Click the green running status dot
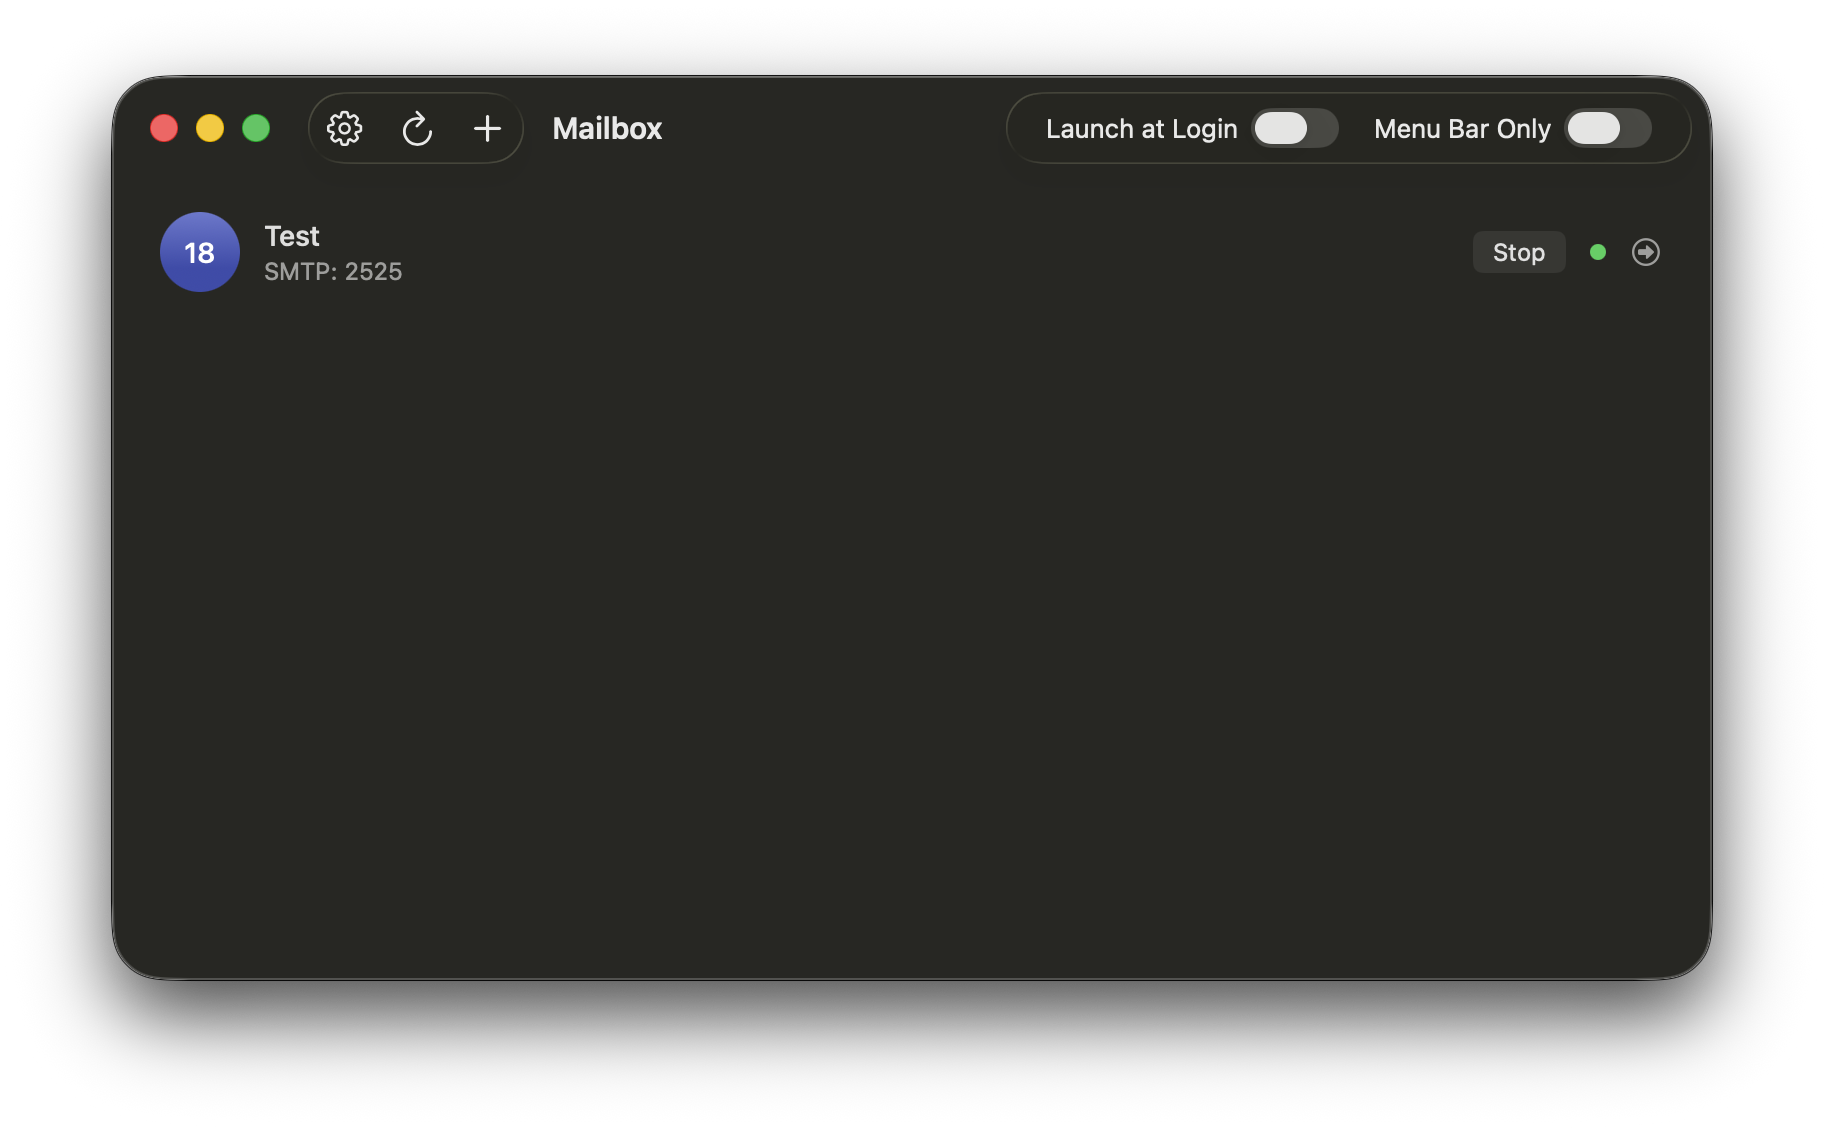1824x1128 pixels. tap(1597, 252)
